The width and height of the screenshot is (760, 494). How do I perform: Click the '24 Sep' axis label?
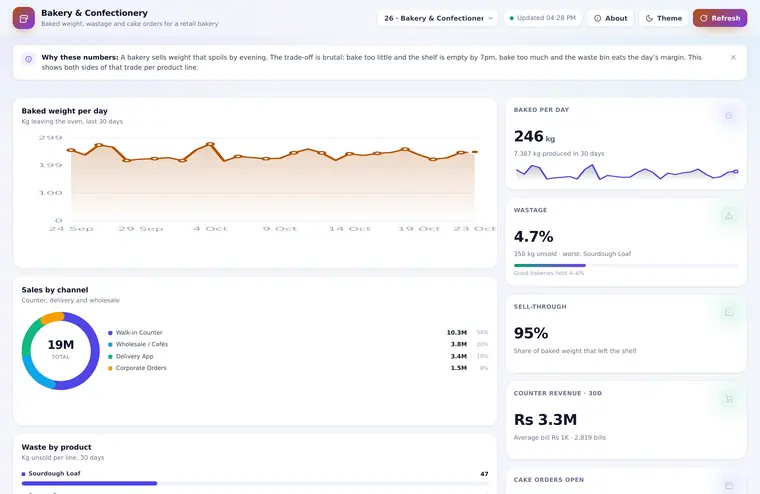(71, 229)
